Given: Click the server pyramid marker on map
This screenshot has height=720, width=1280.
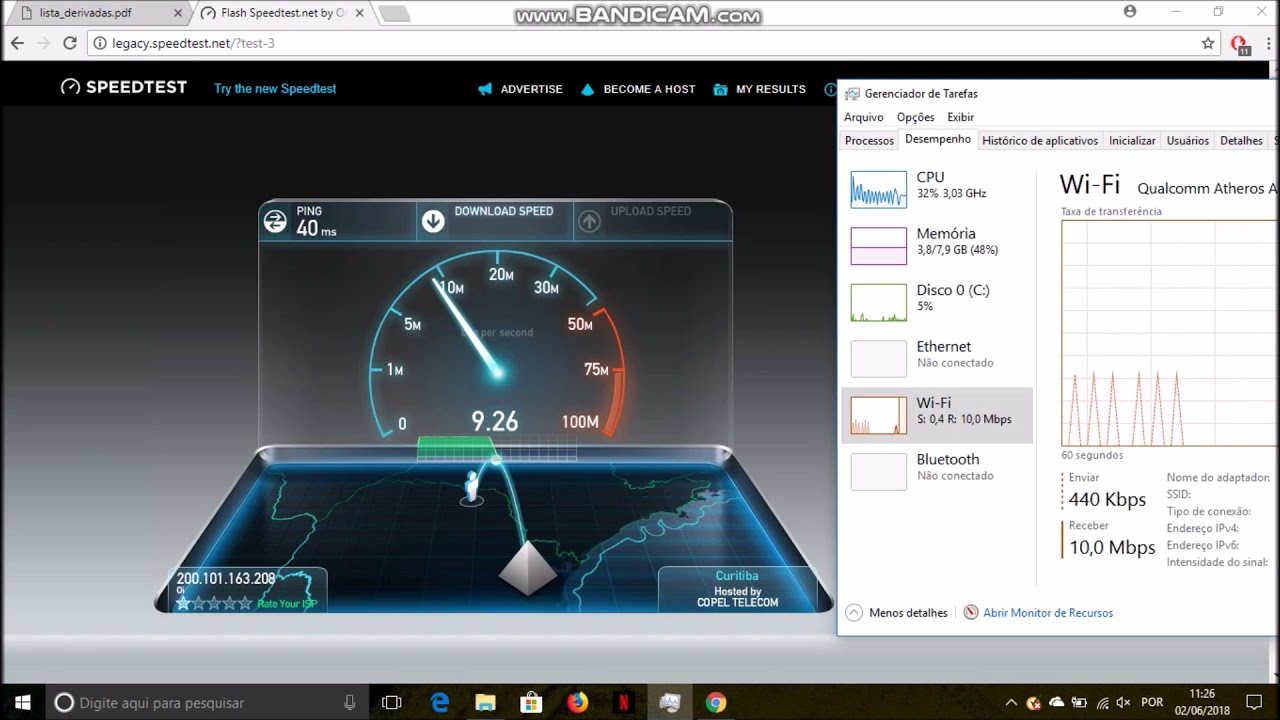Looking at the screenshot, I should pyautogui.click(x=528, y=567).
